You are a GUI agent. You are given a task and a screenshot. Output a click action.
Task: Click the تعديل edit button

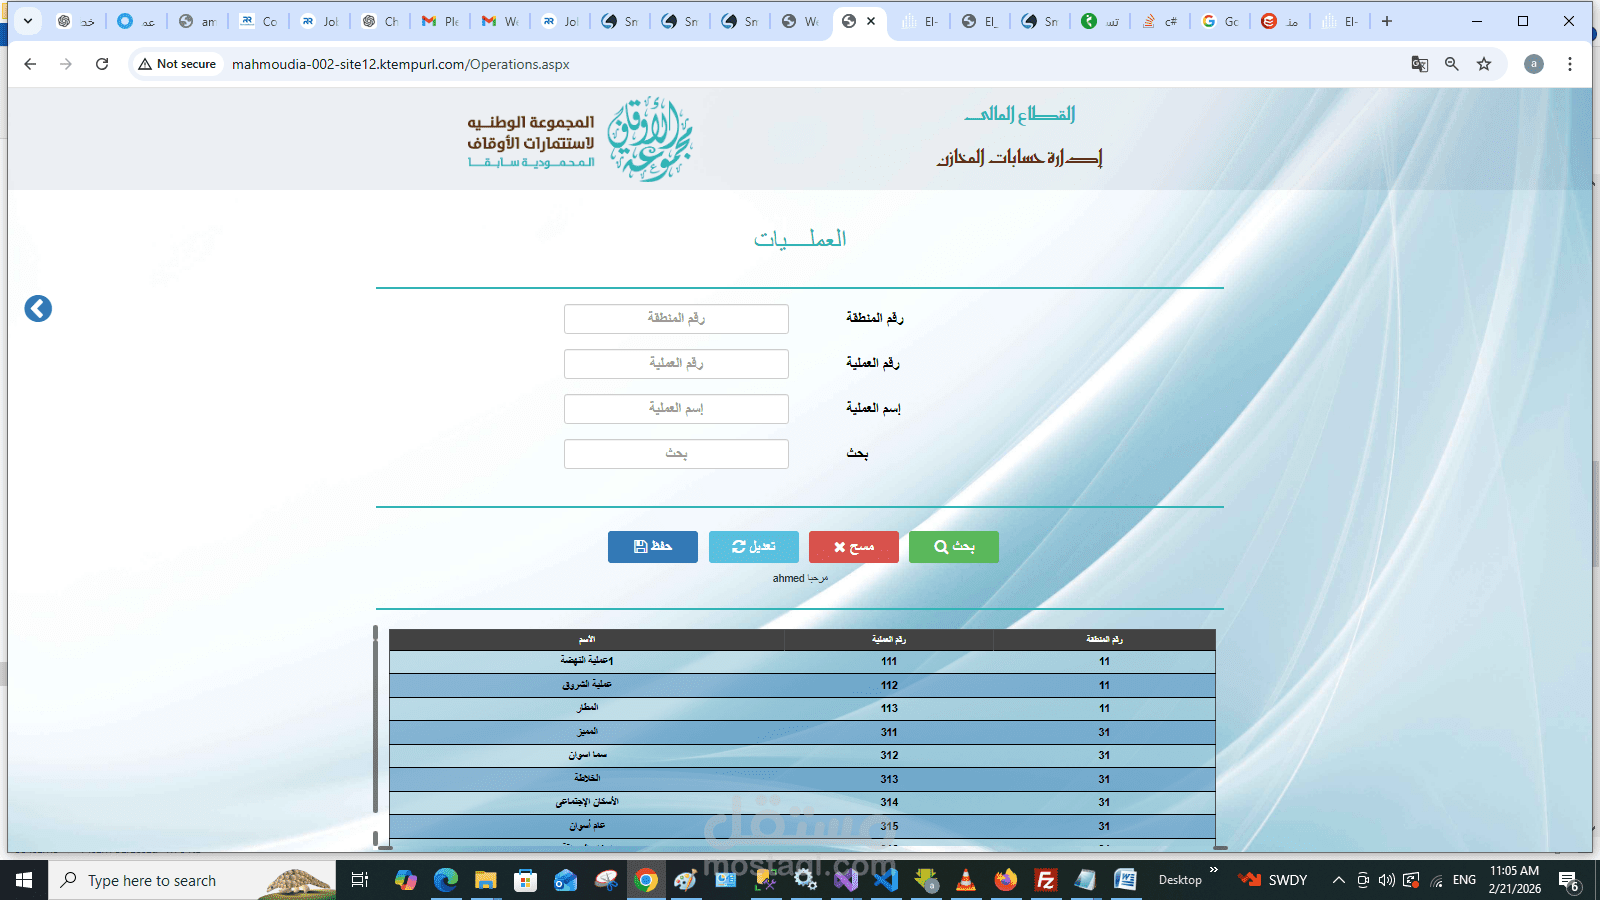click(754, 547)
